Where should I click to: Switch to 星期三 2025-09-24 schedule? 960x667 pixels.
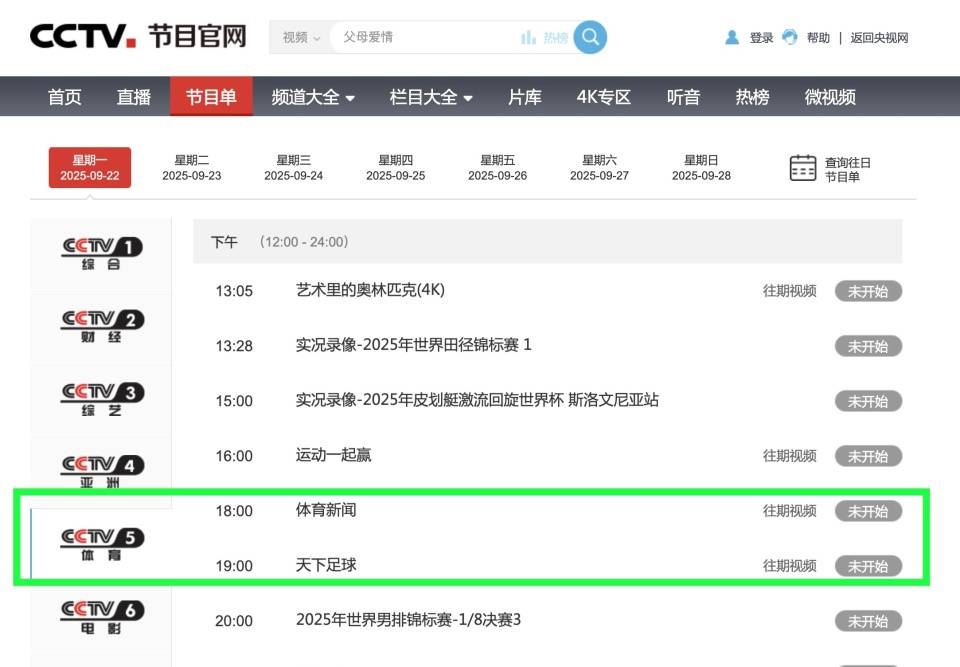(293, 168)
